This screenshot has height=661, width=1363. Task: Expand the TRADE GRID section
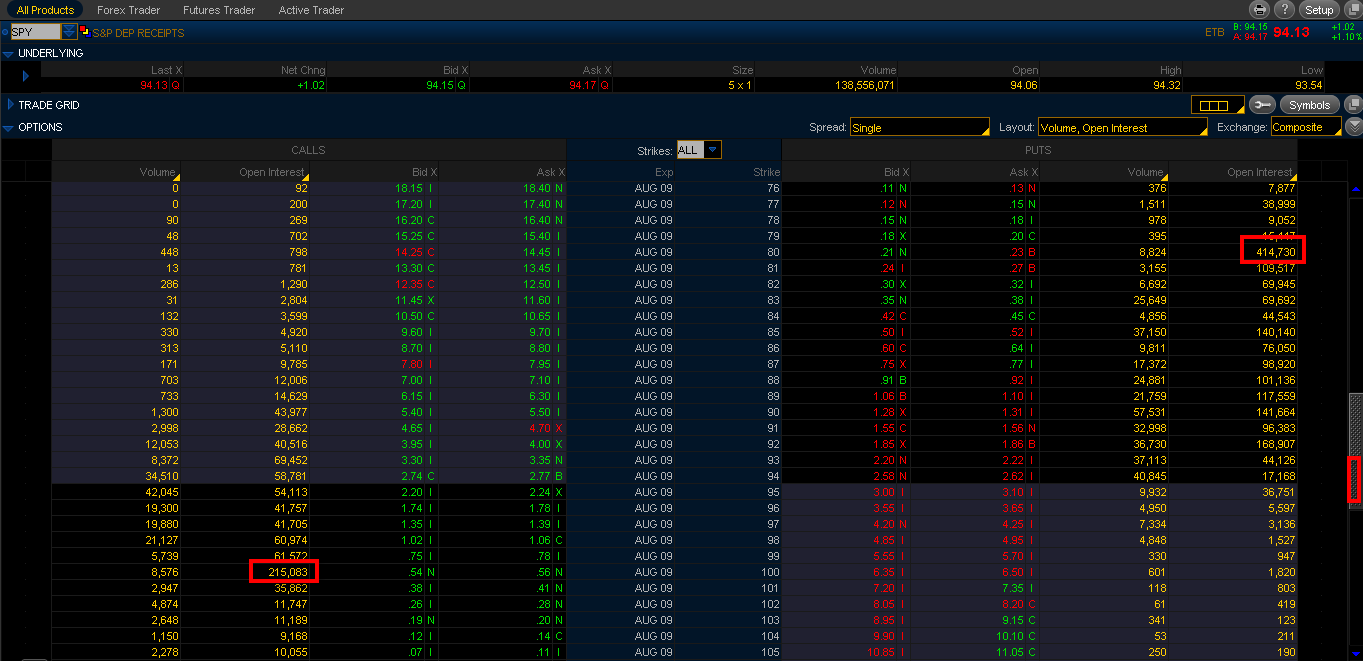click(9, 105)
